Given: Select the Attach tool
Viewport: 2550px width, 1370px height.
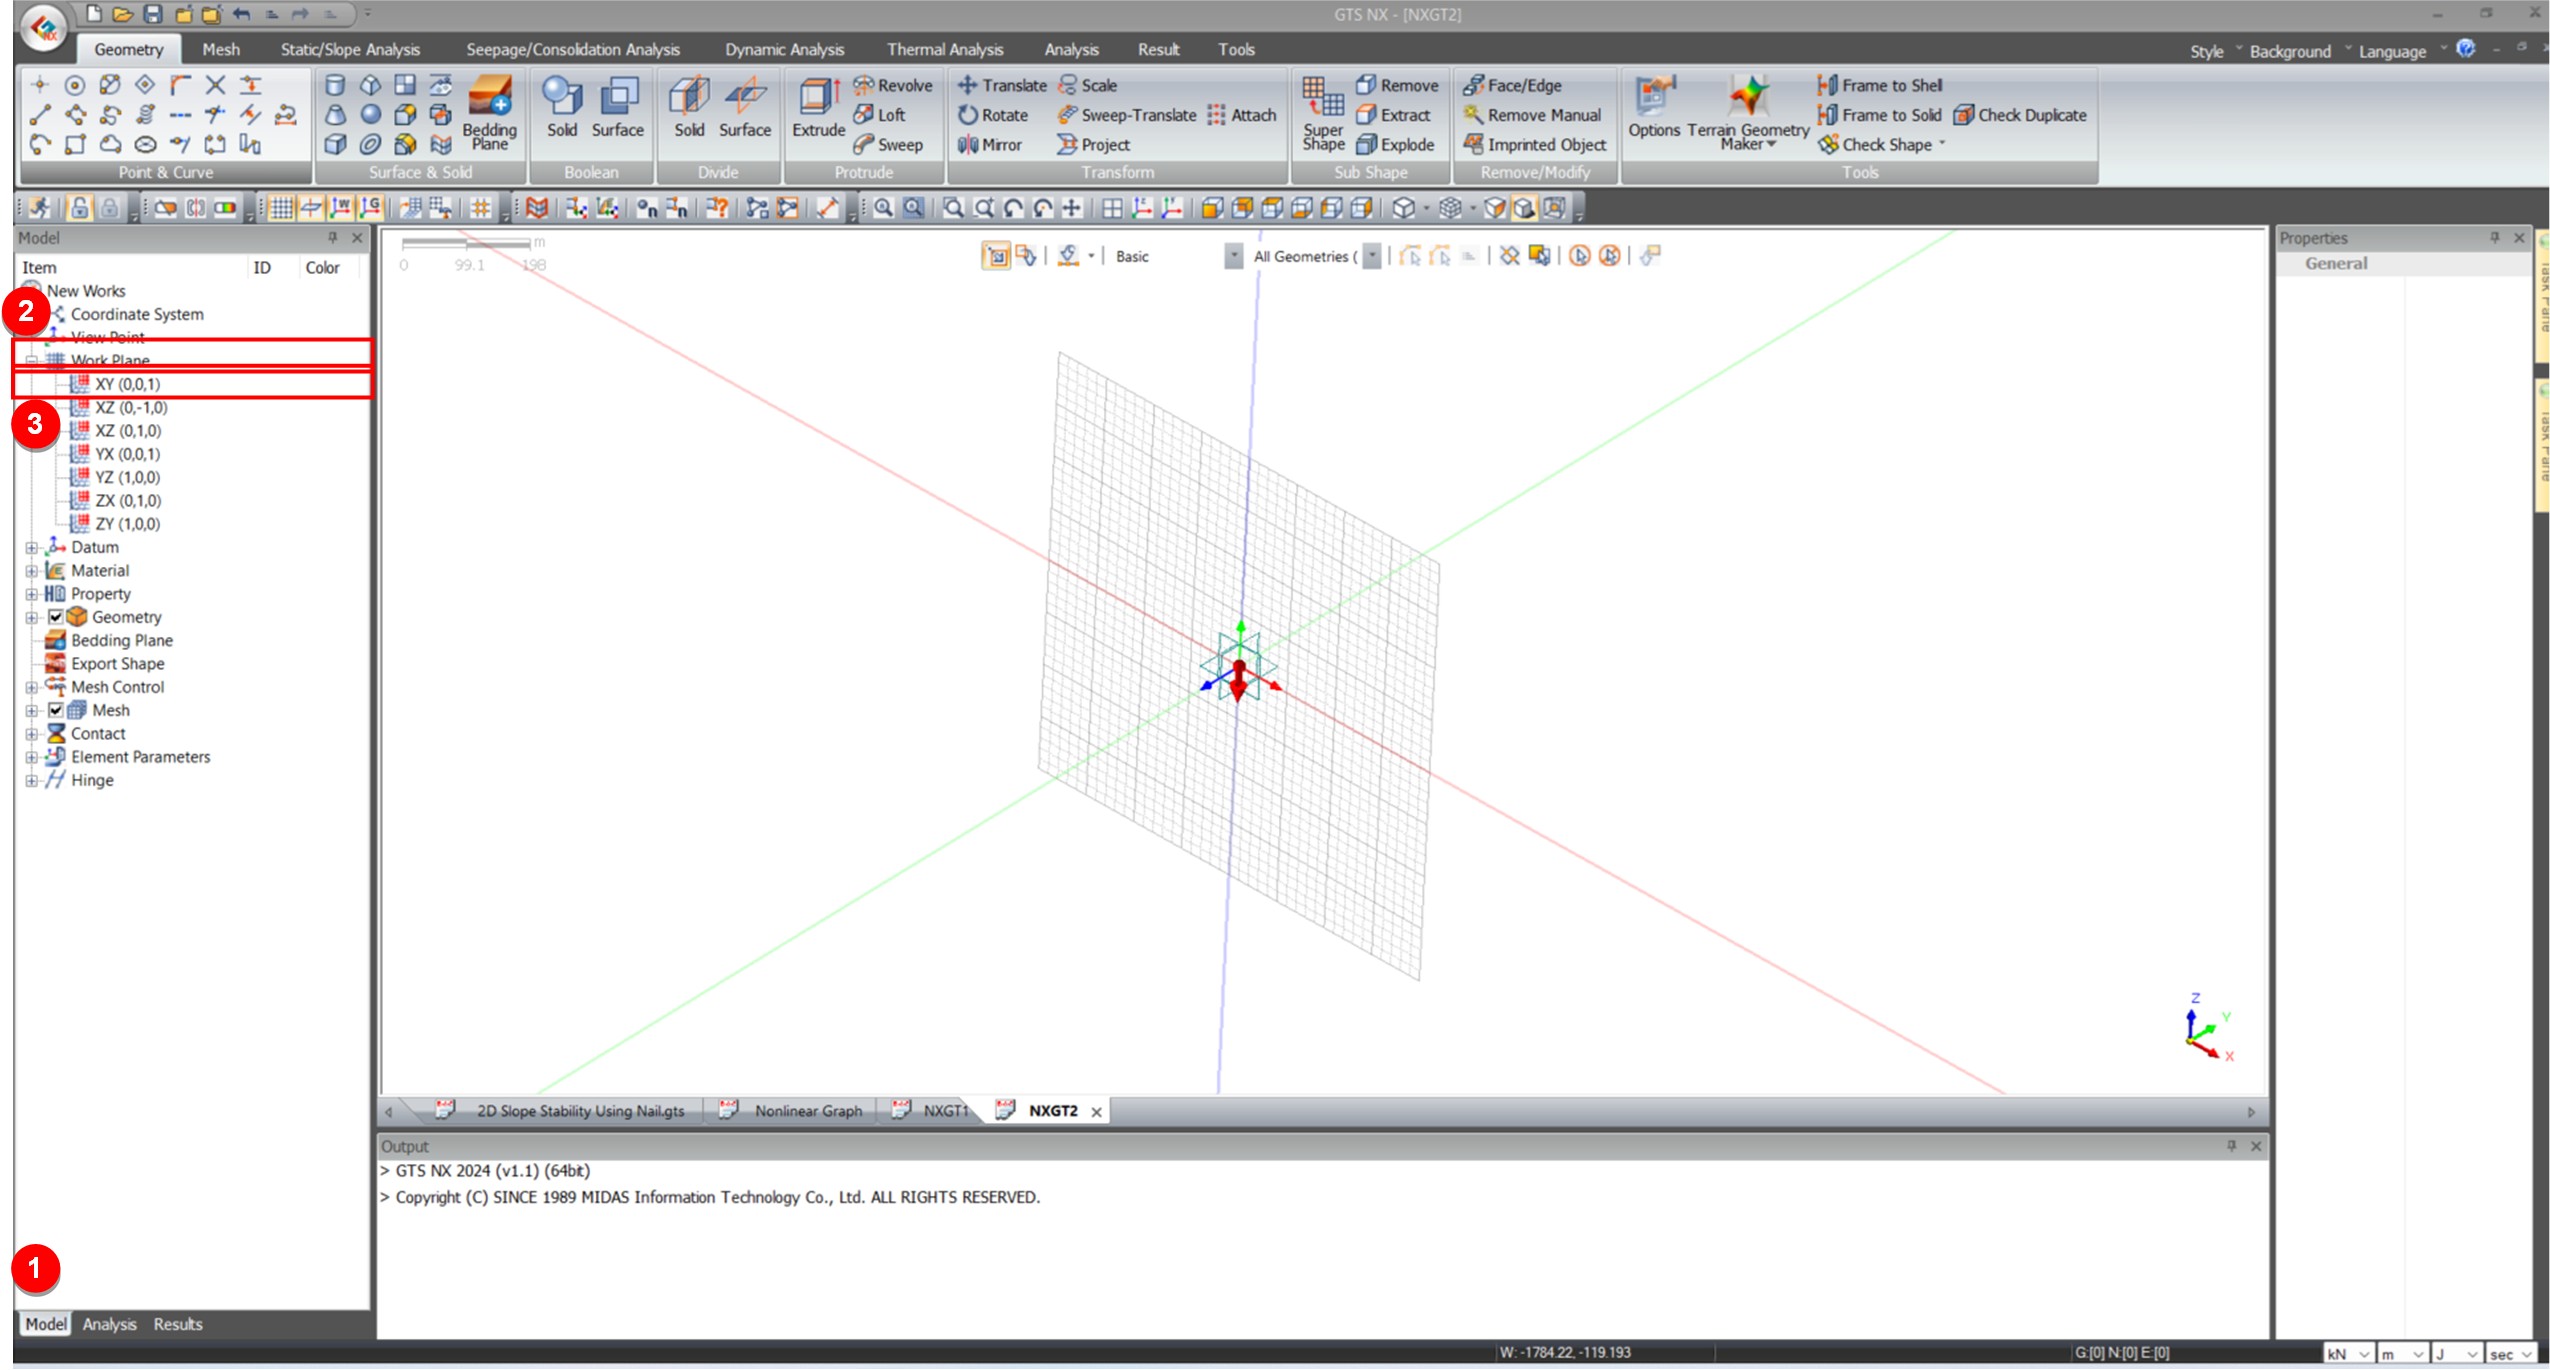Looking at the screenshot, I should 1242,115.
